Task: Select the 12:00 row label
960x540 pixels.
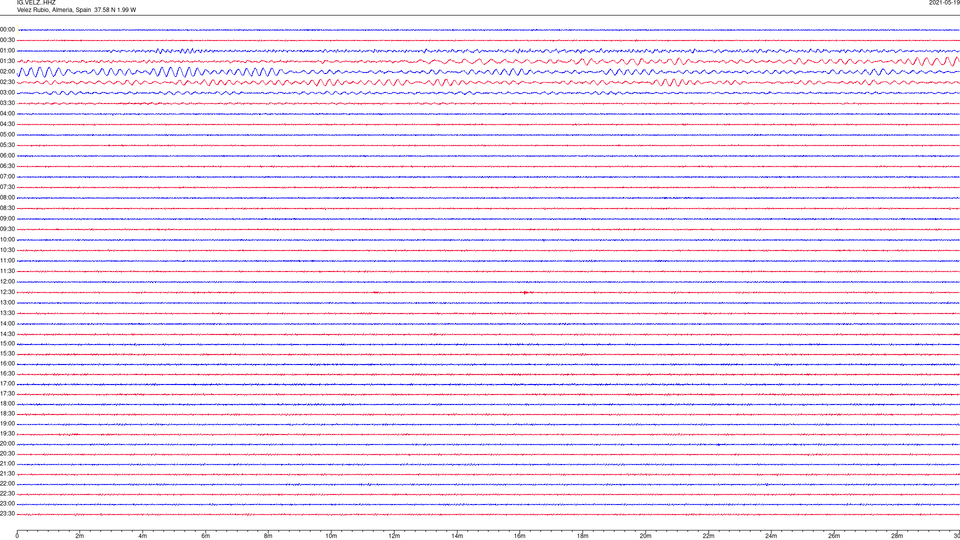Action: 7,282
